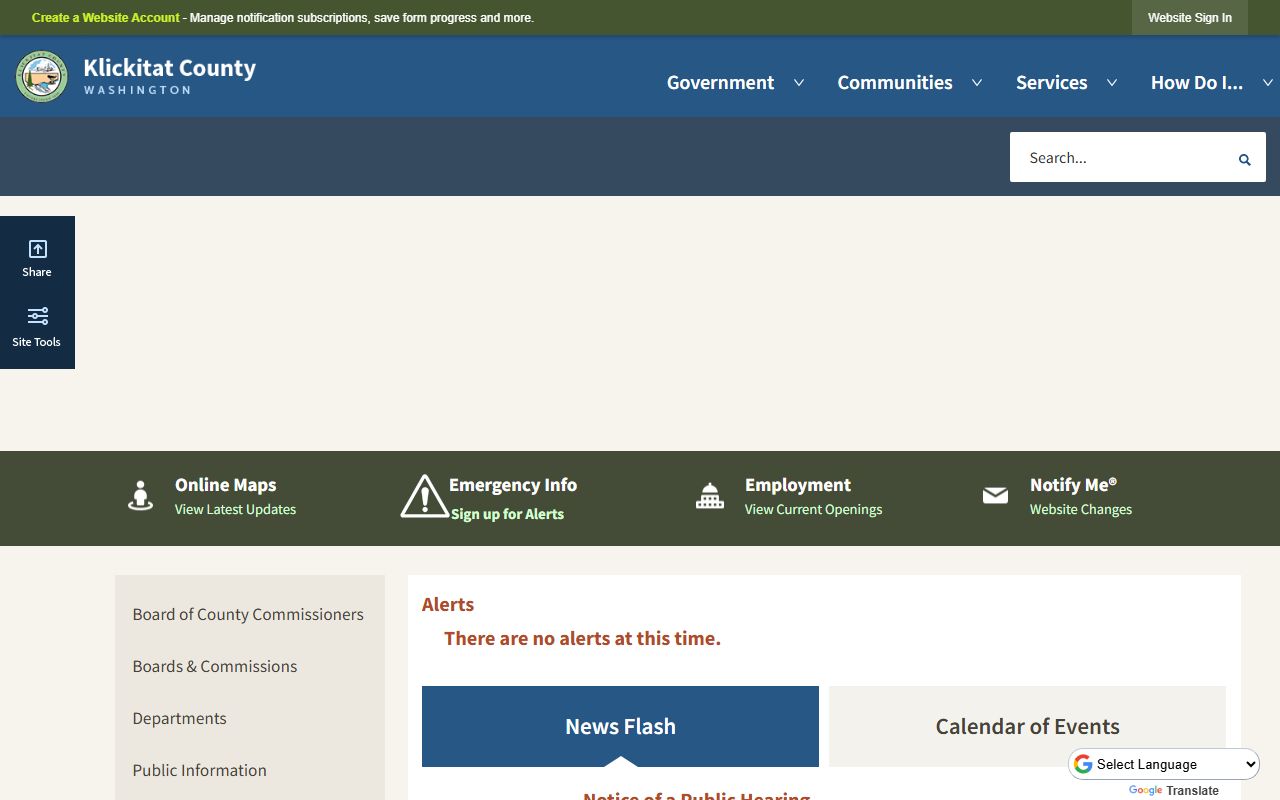This screenshot has height=800, width=1280.
Task: Open the Public Information page
Action: point(200,770)
